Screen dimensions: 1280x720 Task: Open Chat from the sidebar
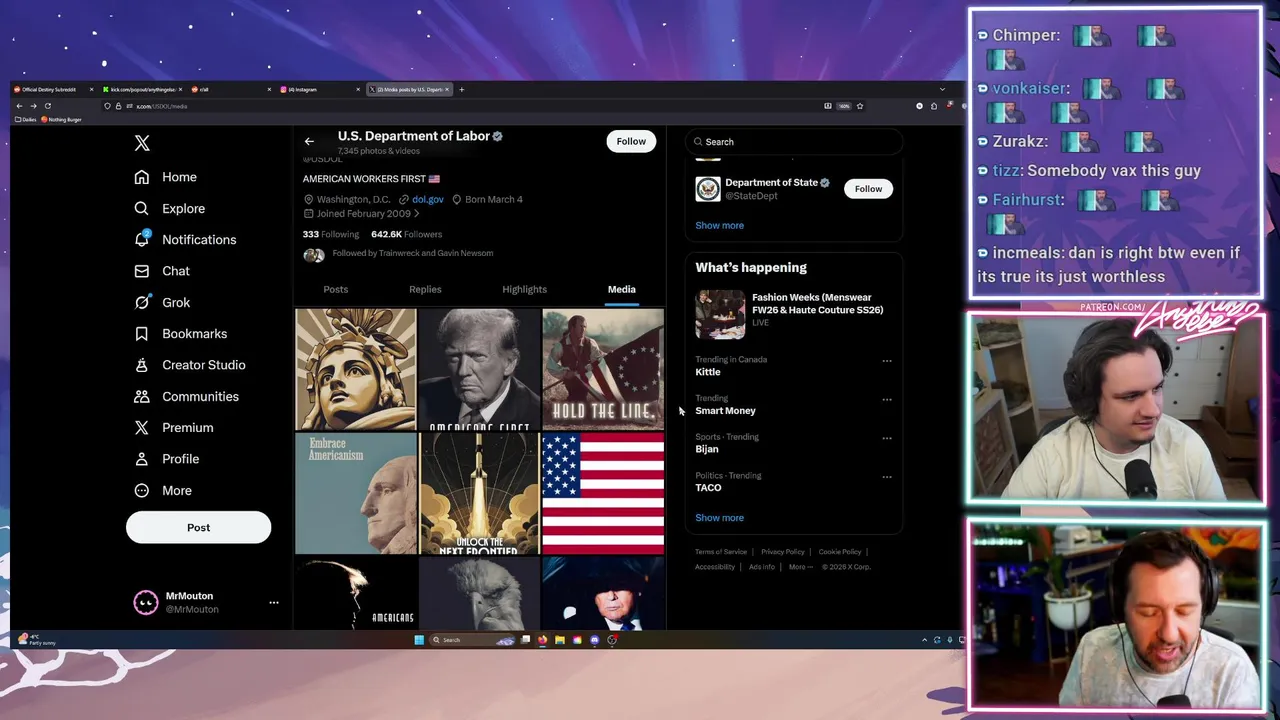pos(162,271)
